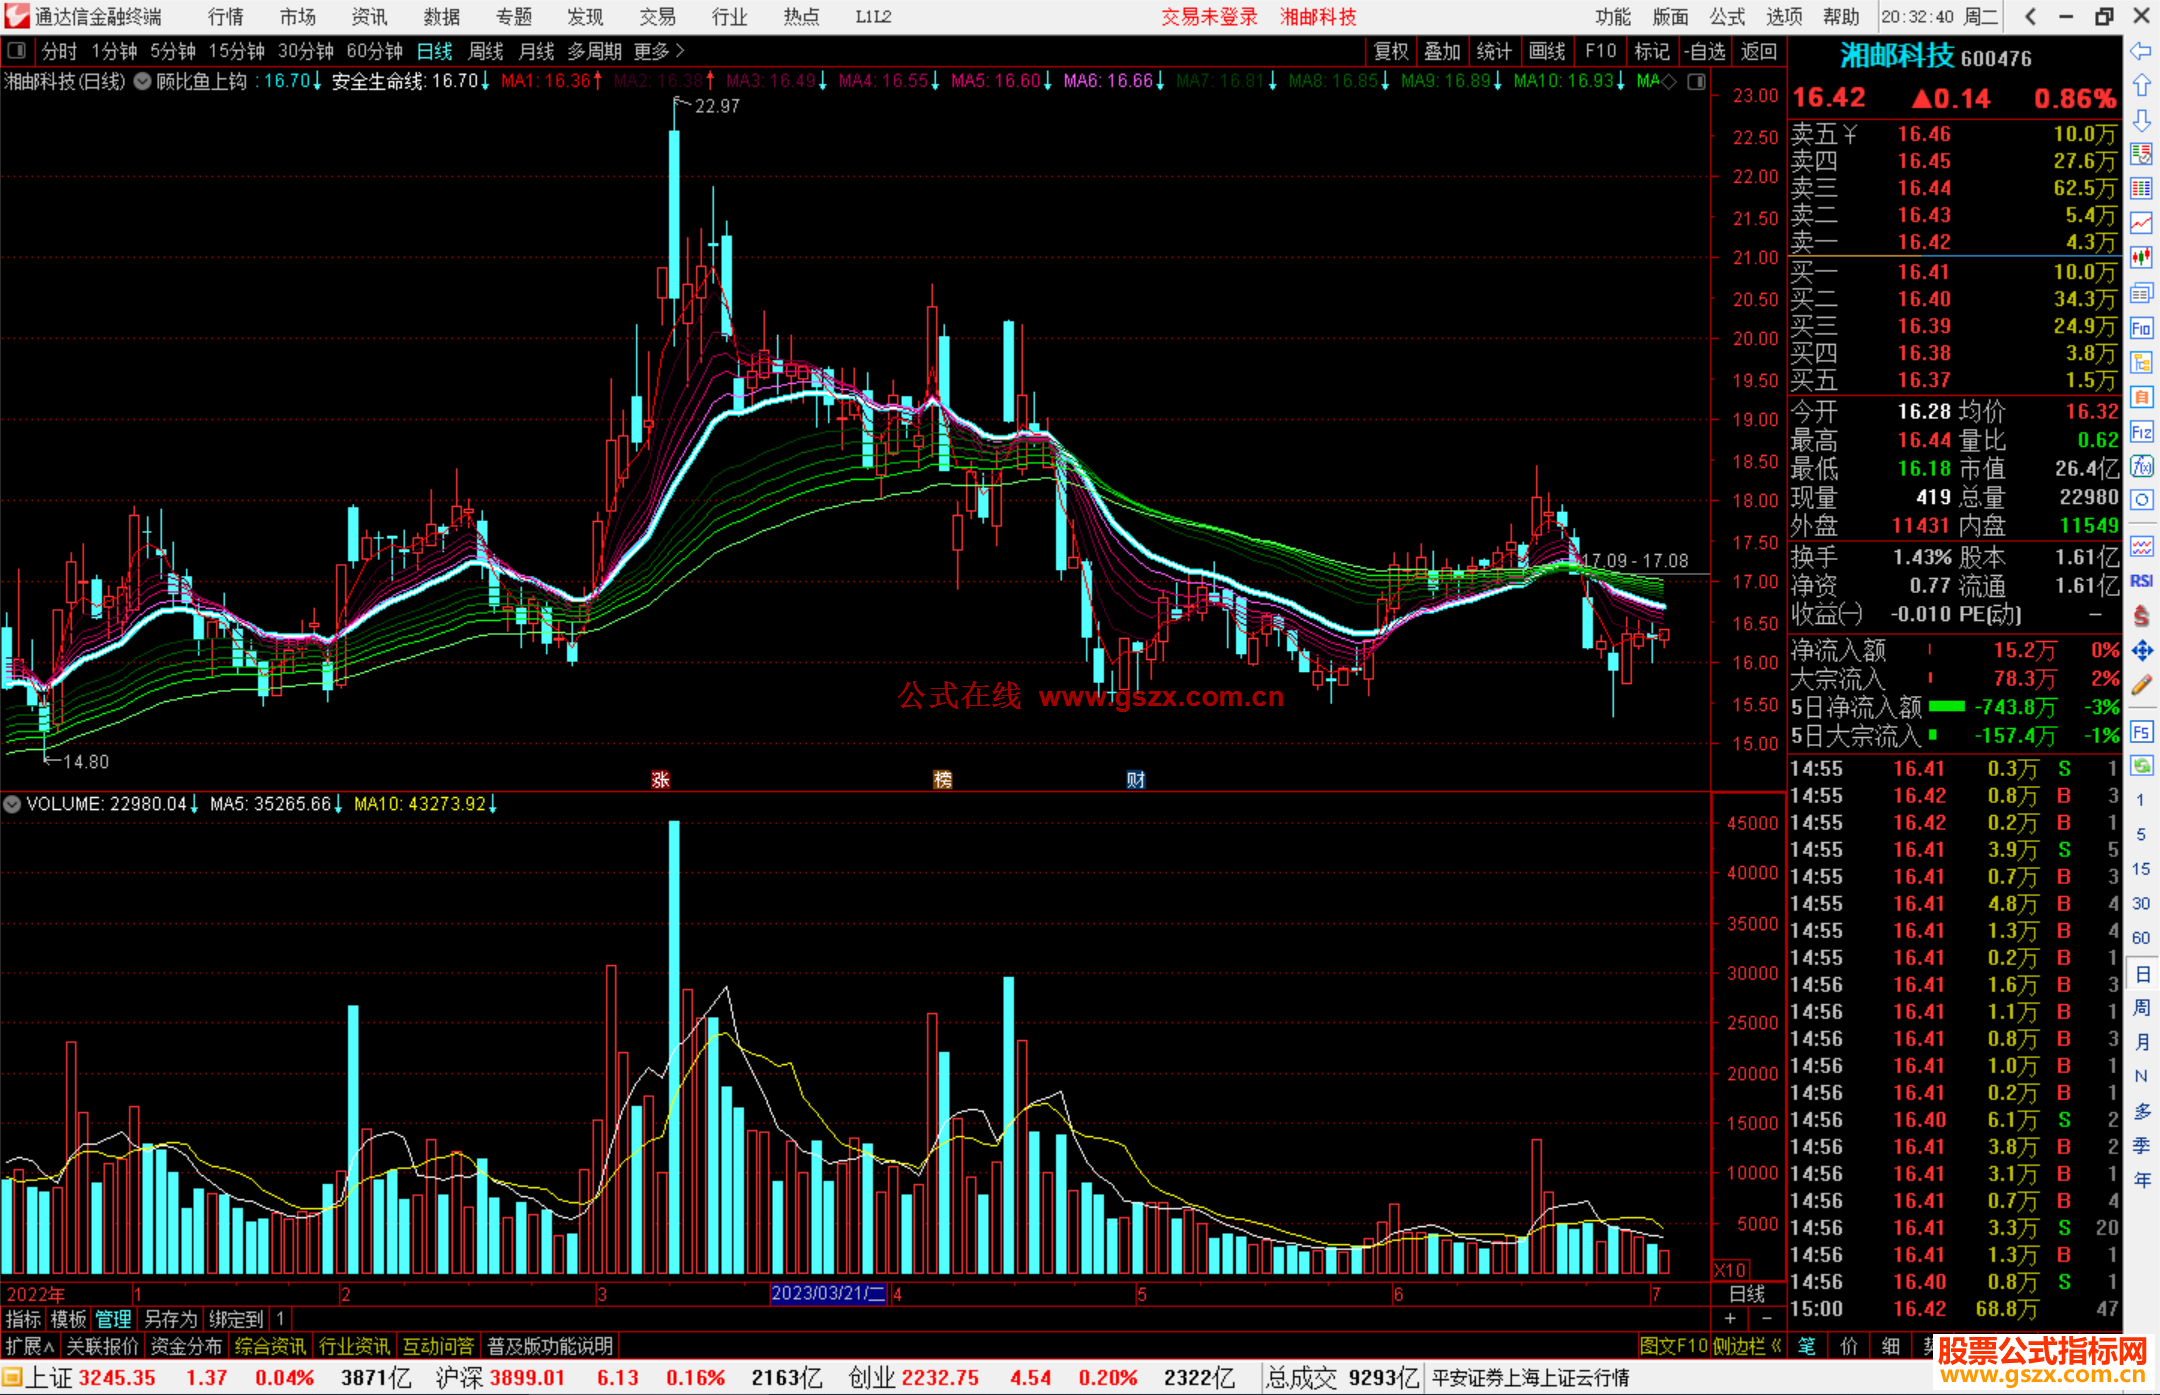Open the F10 company info icon
This screenshot has height=1395, width=2160.
click(2141, 328)
